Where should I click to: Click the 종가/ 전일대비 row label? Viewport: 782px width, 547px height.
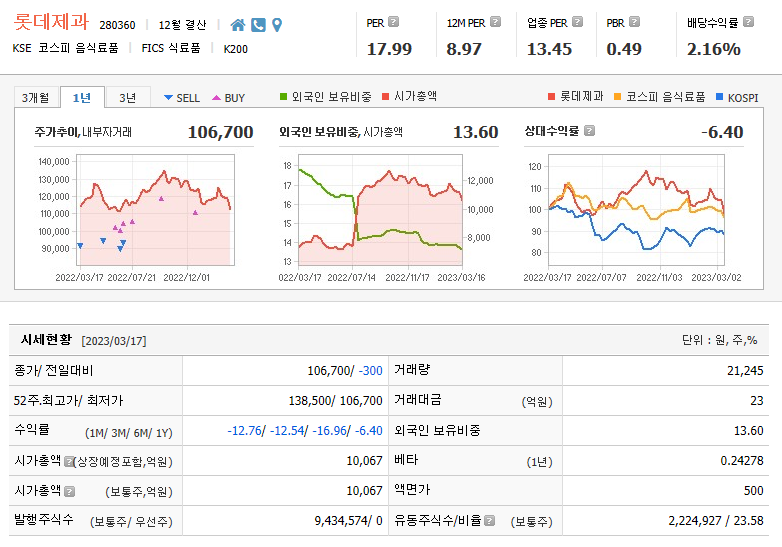point(53,370)
